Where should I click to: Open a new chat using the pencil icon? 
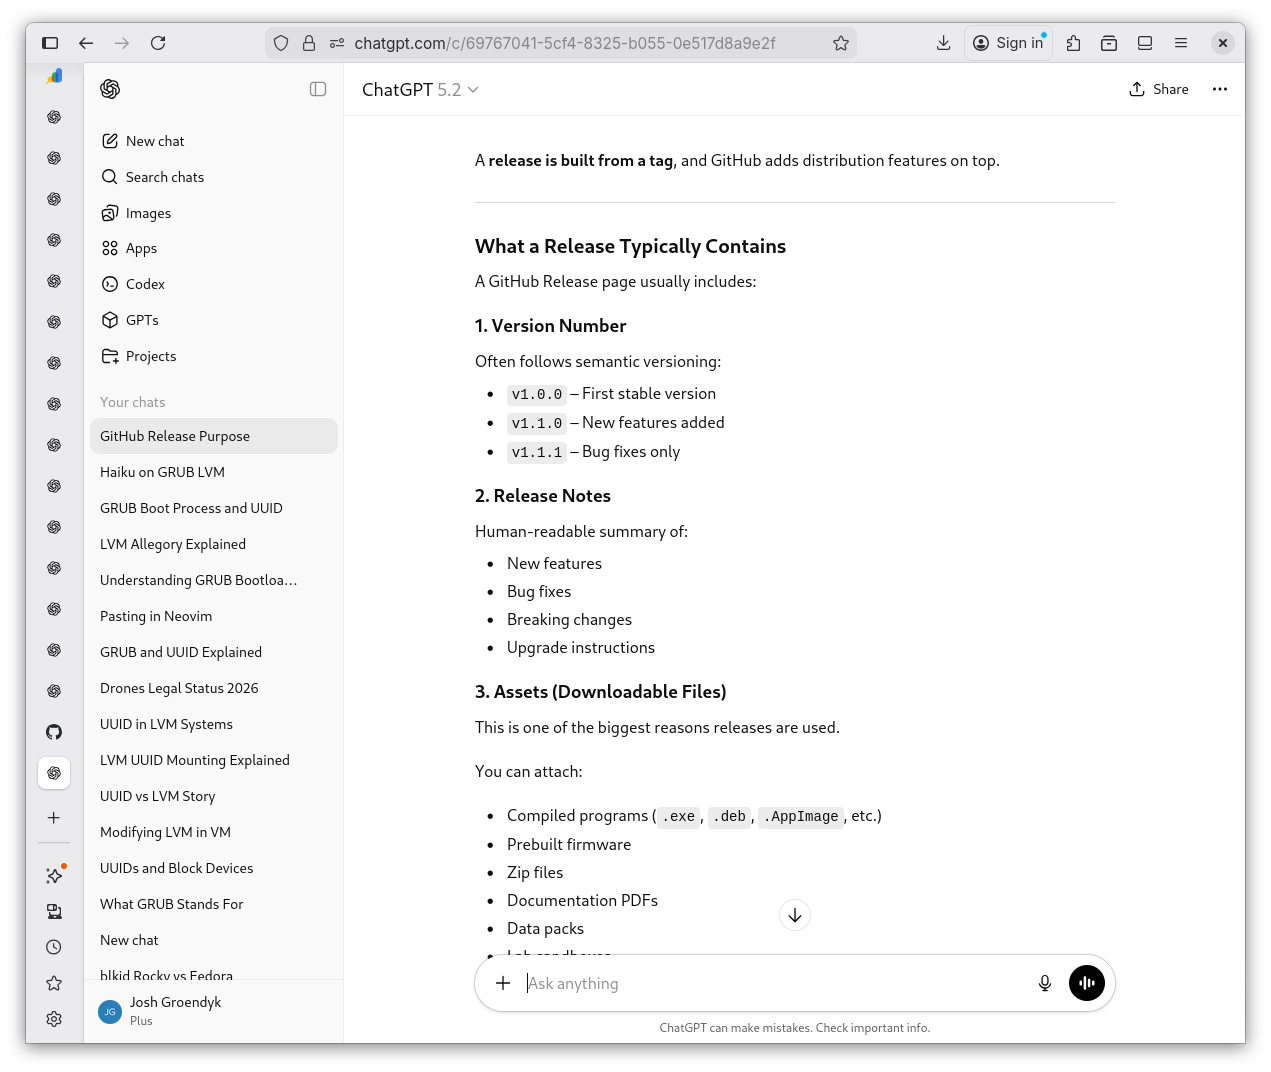112,141
